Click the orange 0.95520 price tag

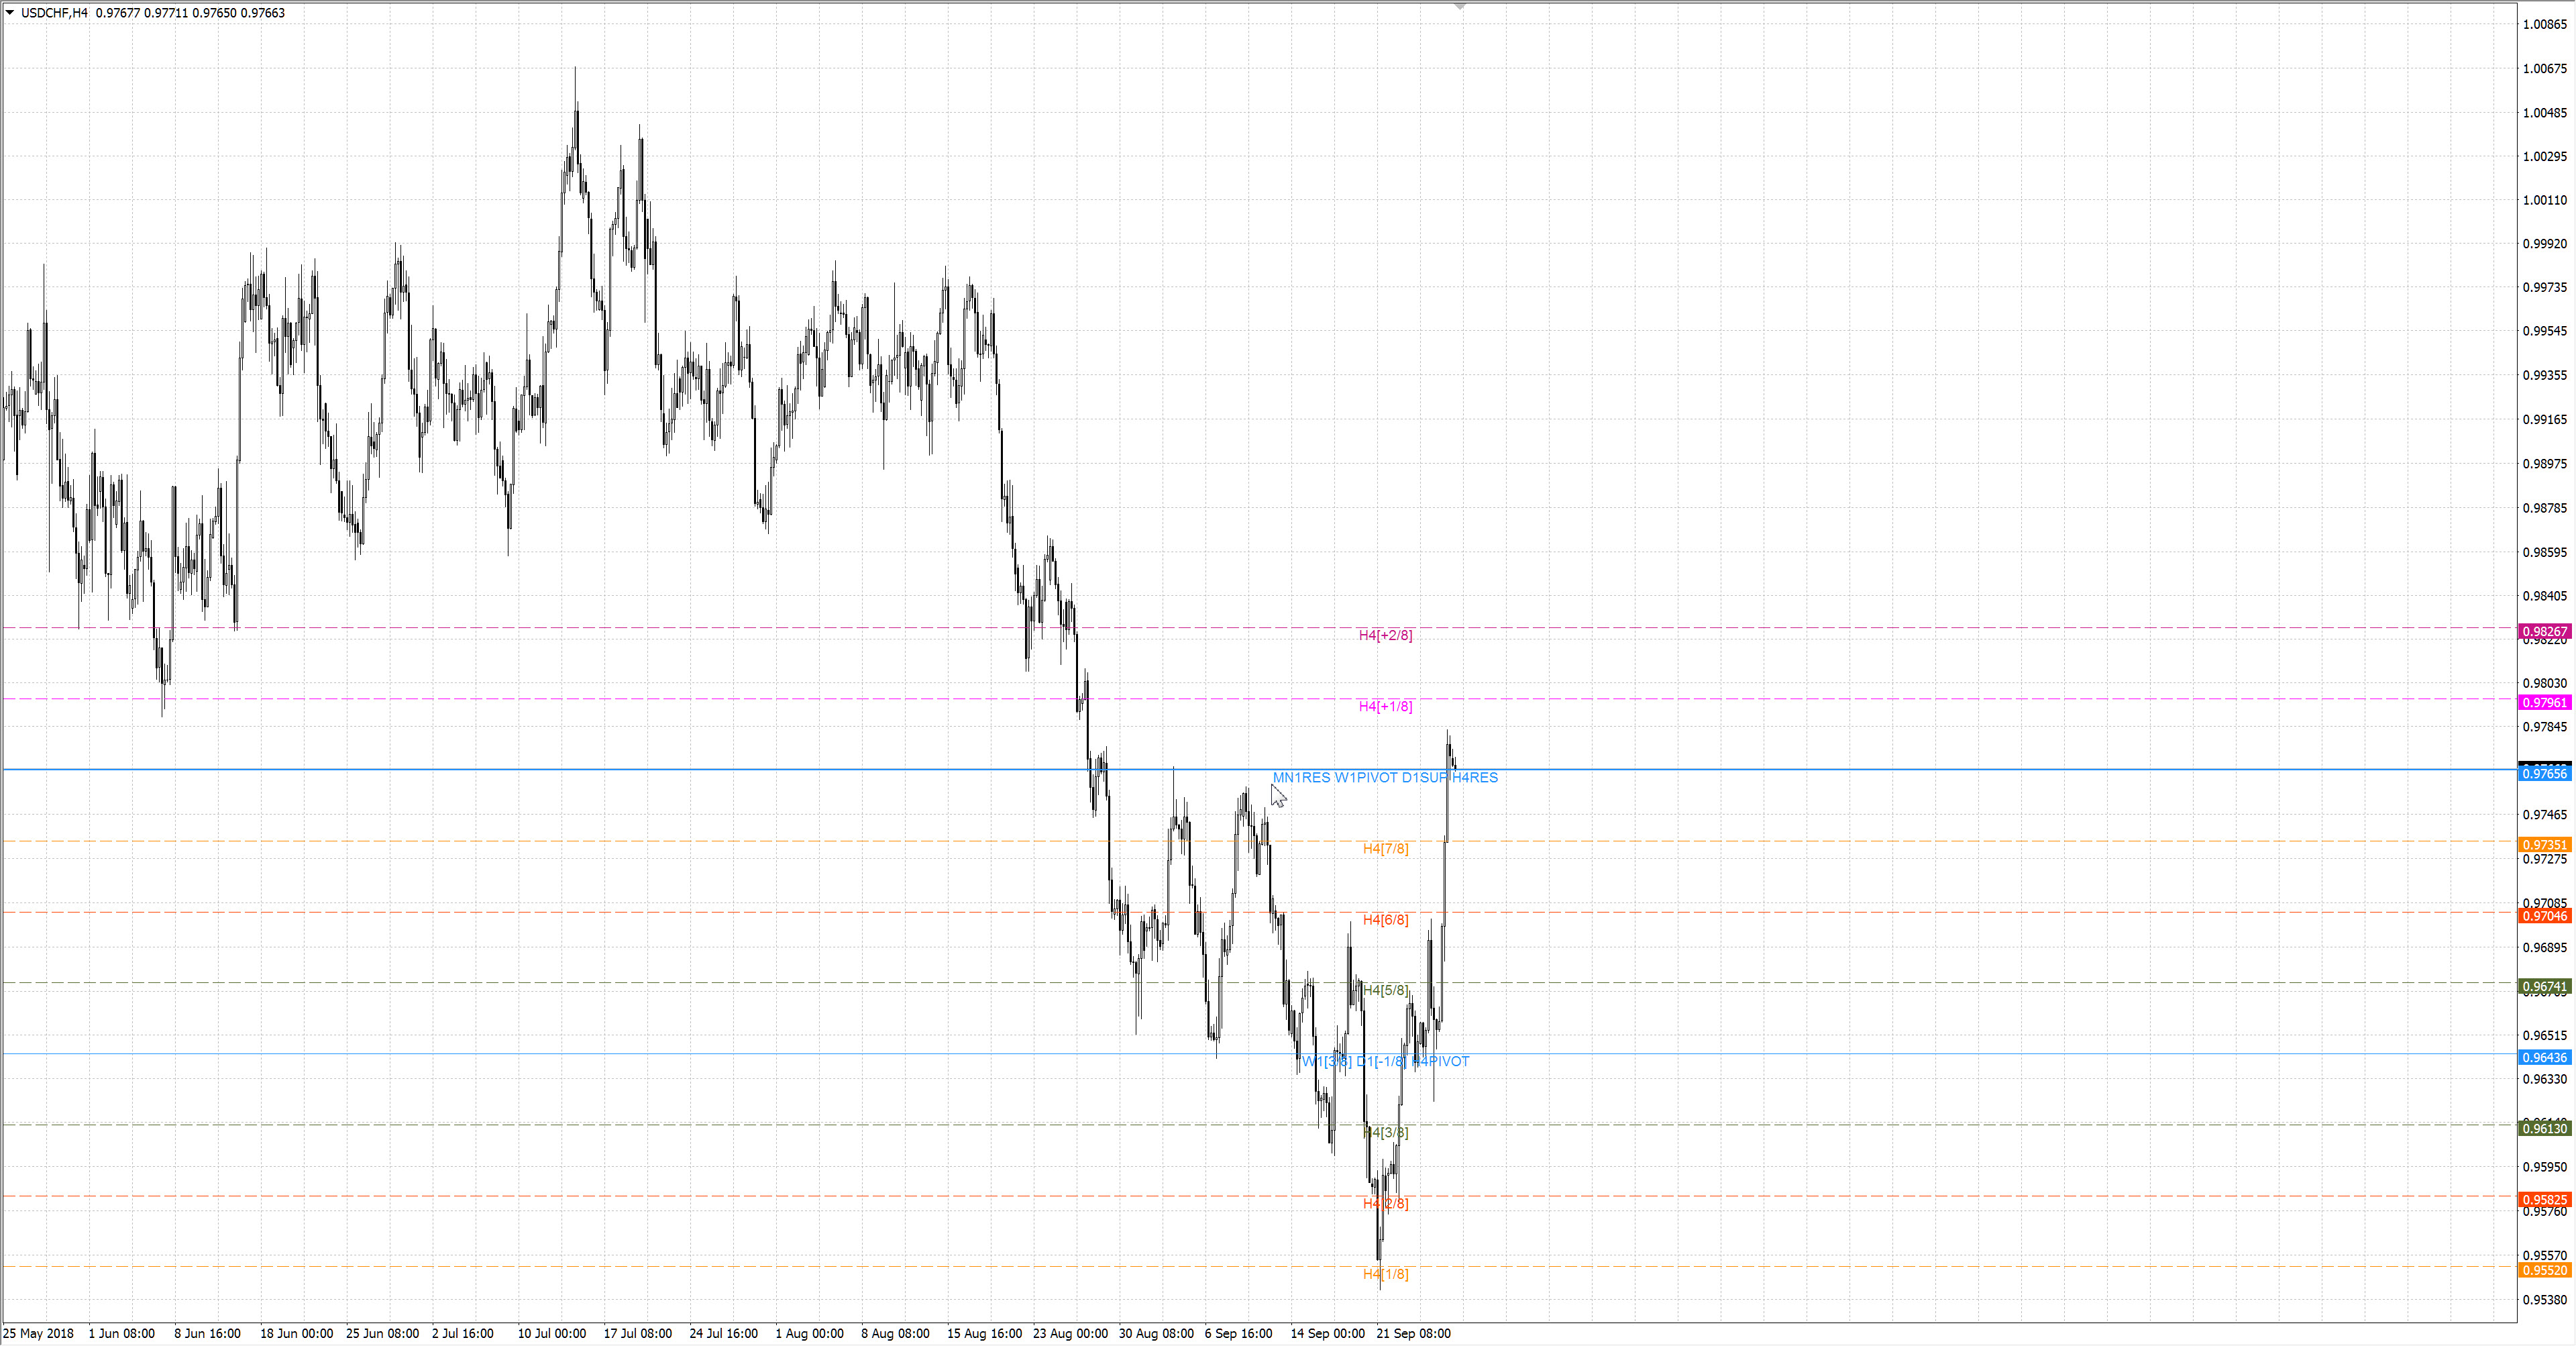pyautogui.click(x=2543, y=1271)
